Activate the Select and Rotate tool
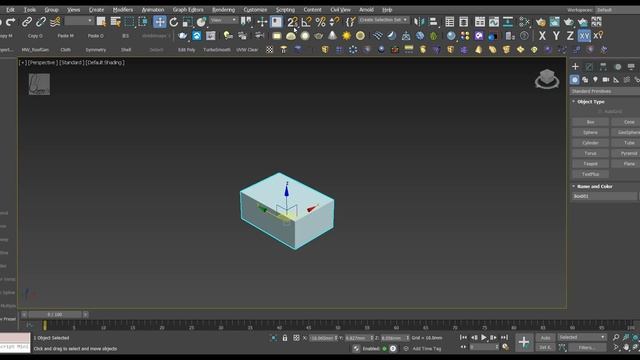This screenshot has width=640, height=360. pos(174,22)
